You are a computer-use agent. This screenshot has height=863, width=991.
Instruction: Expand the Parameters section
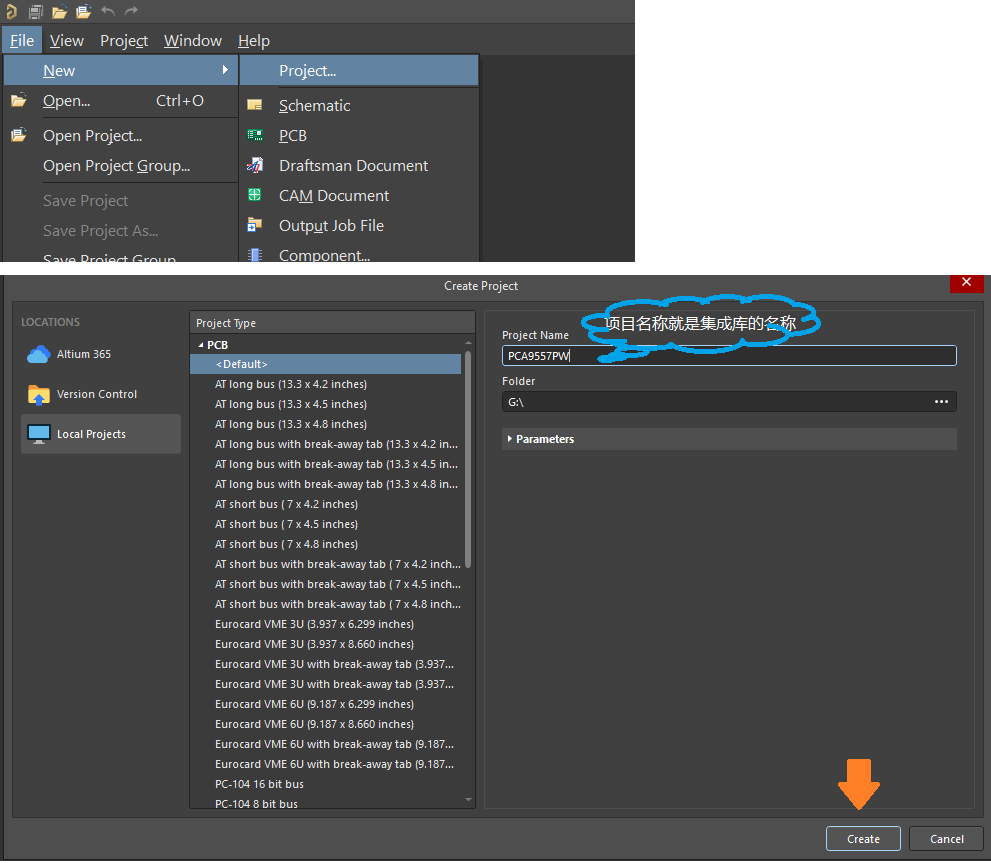pos(509,439)
